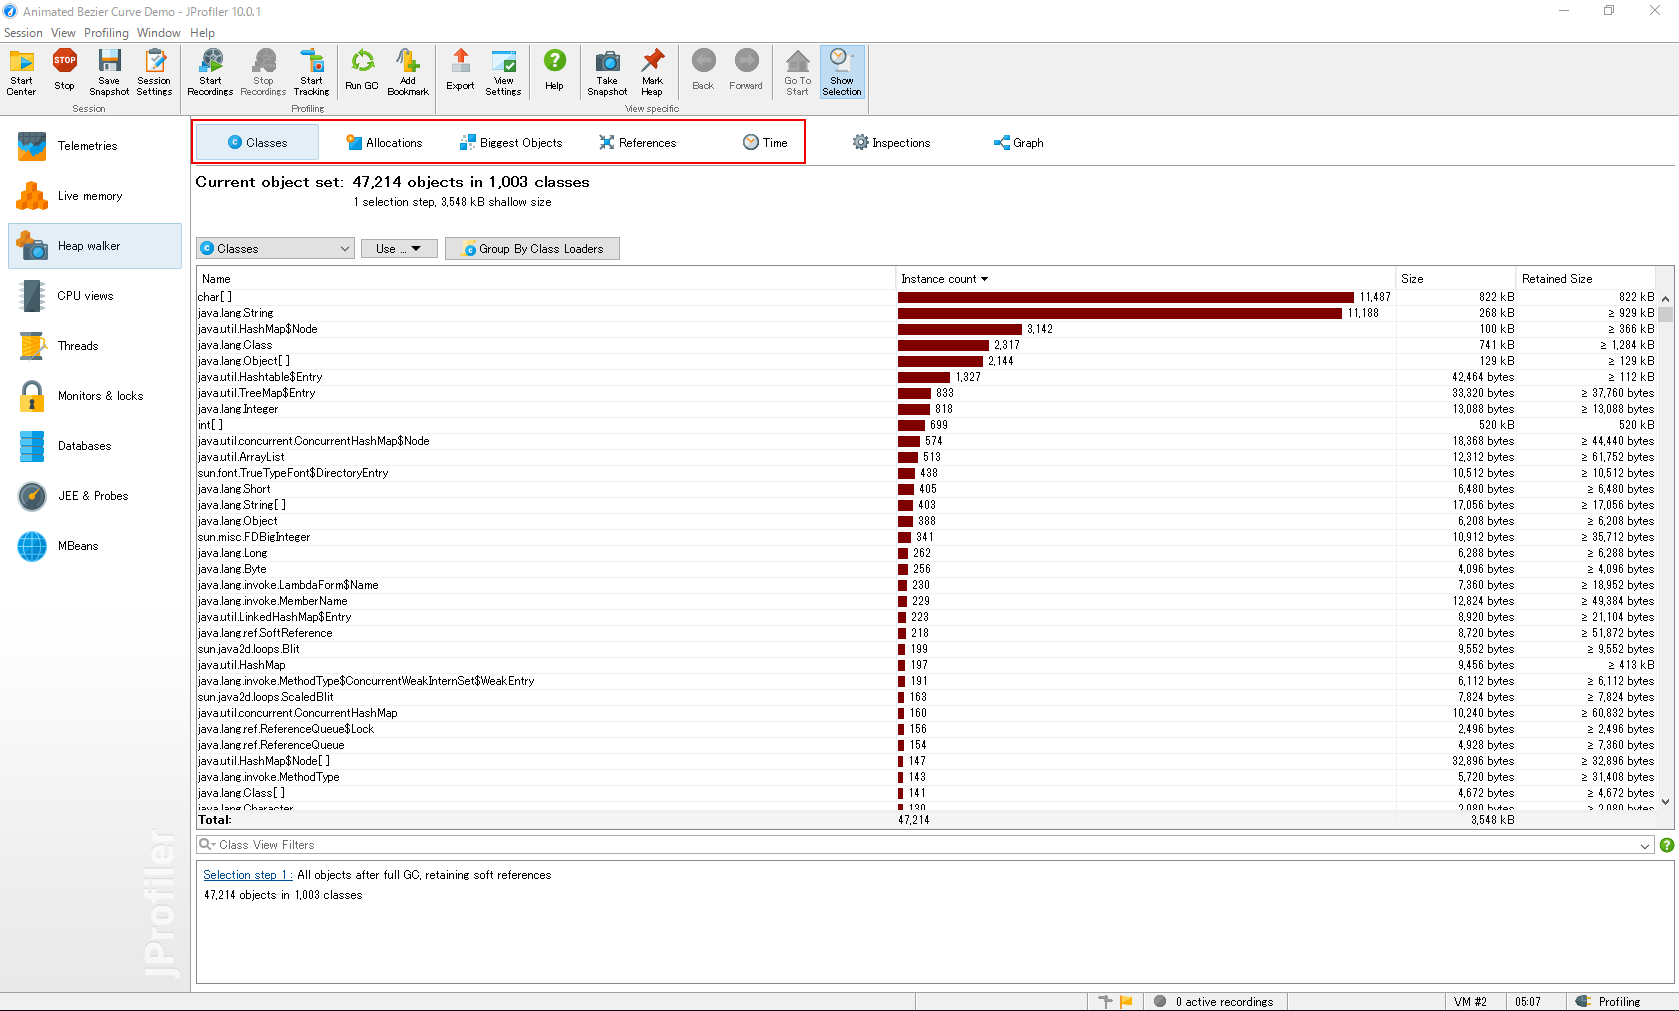Toggle the Show Selection button
This screenshot has height=1011, width=1679.
point(842,72)
